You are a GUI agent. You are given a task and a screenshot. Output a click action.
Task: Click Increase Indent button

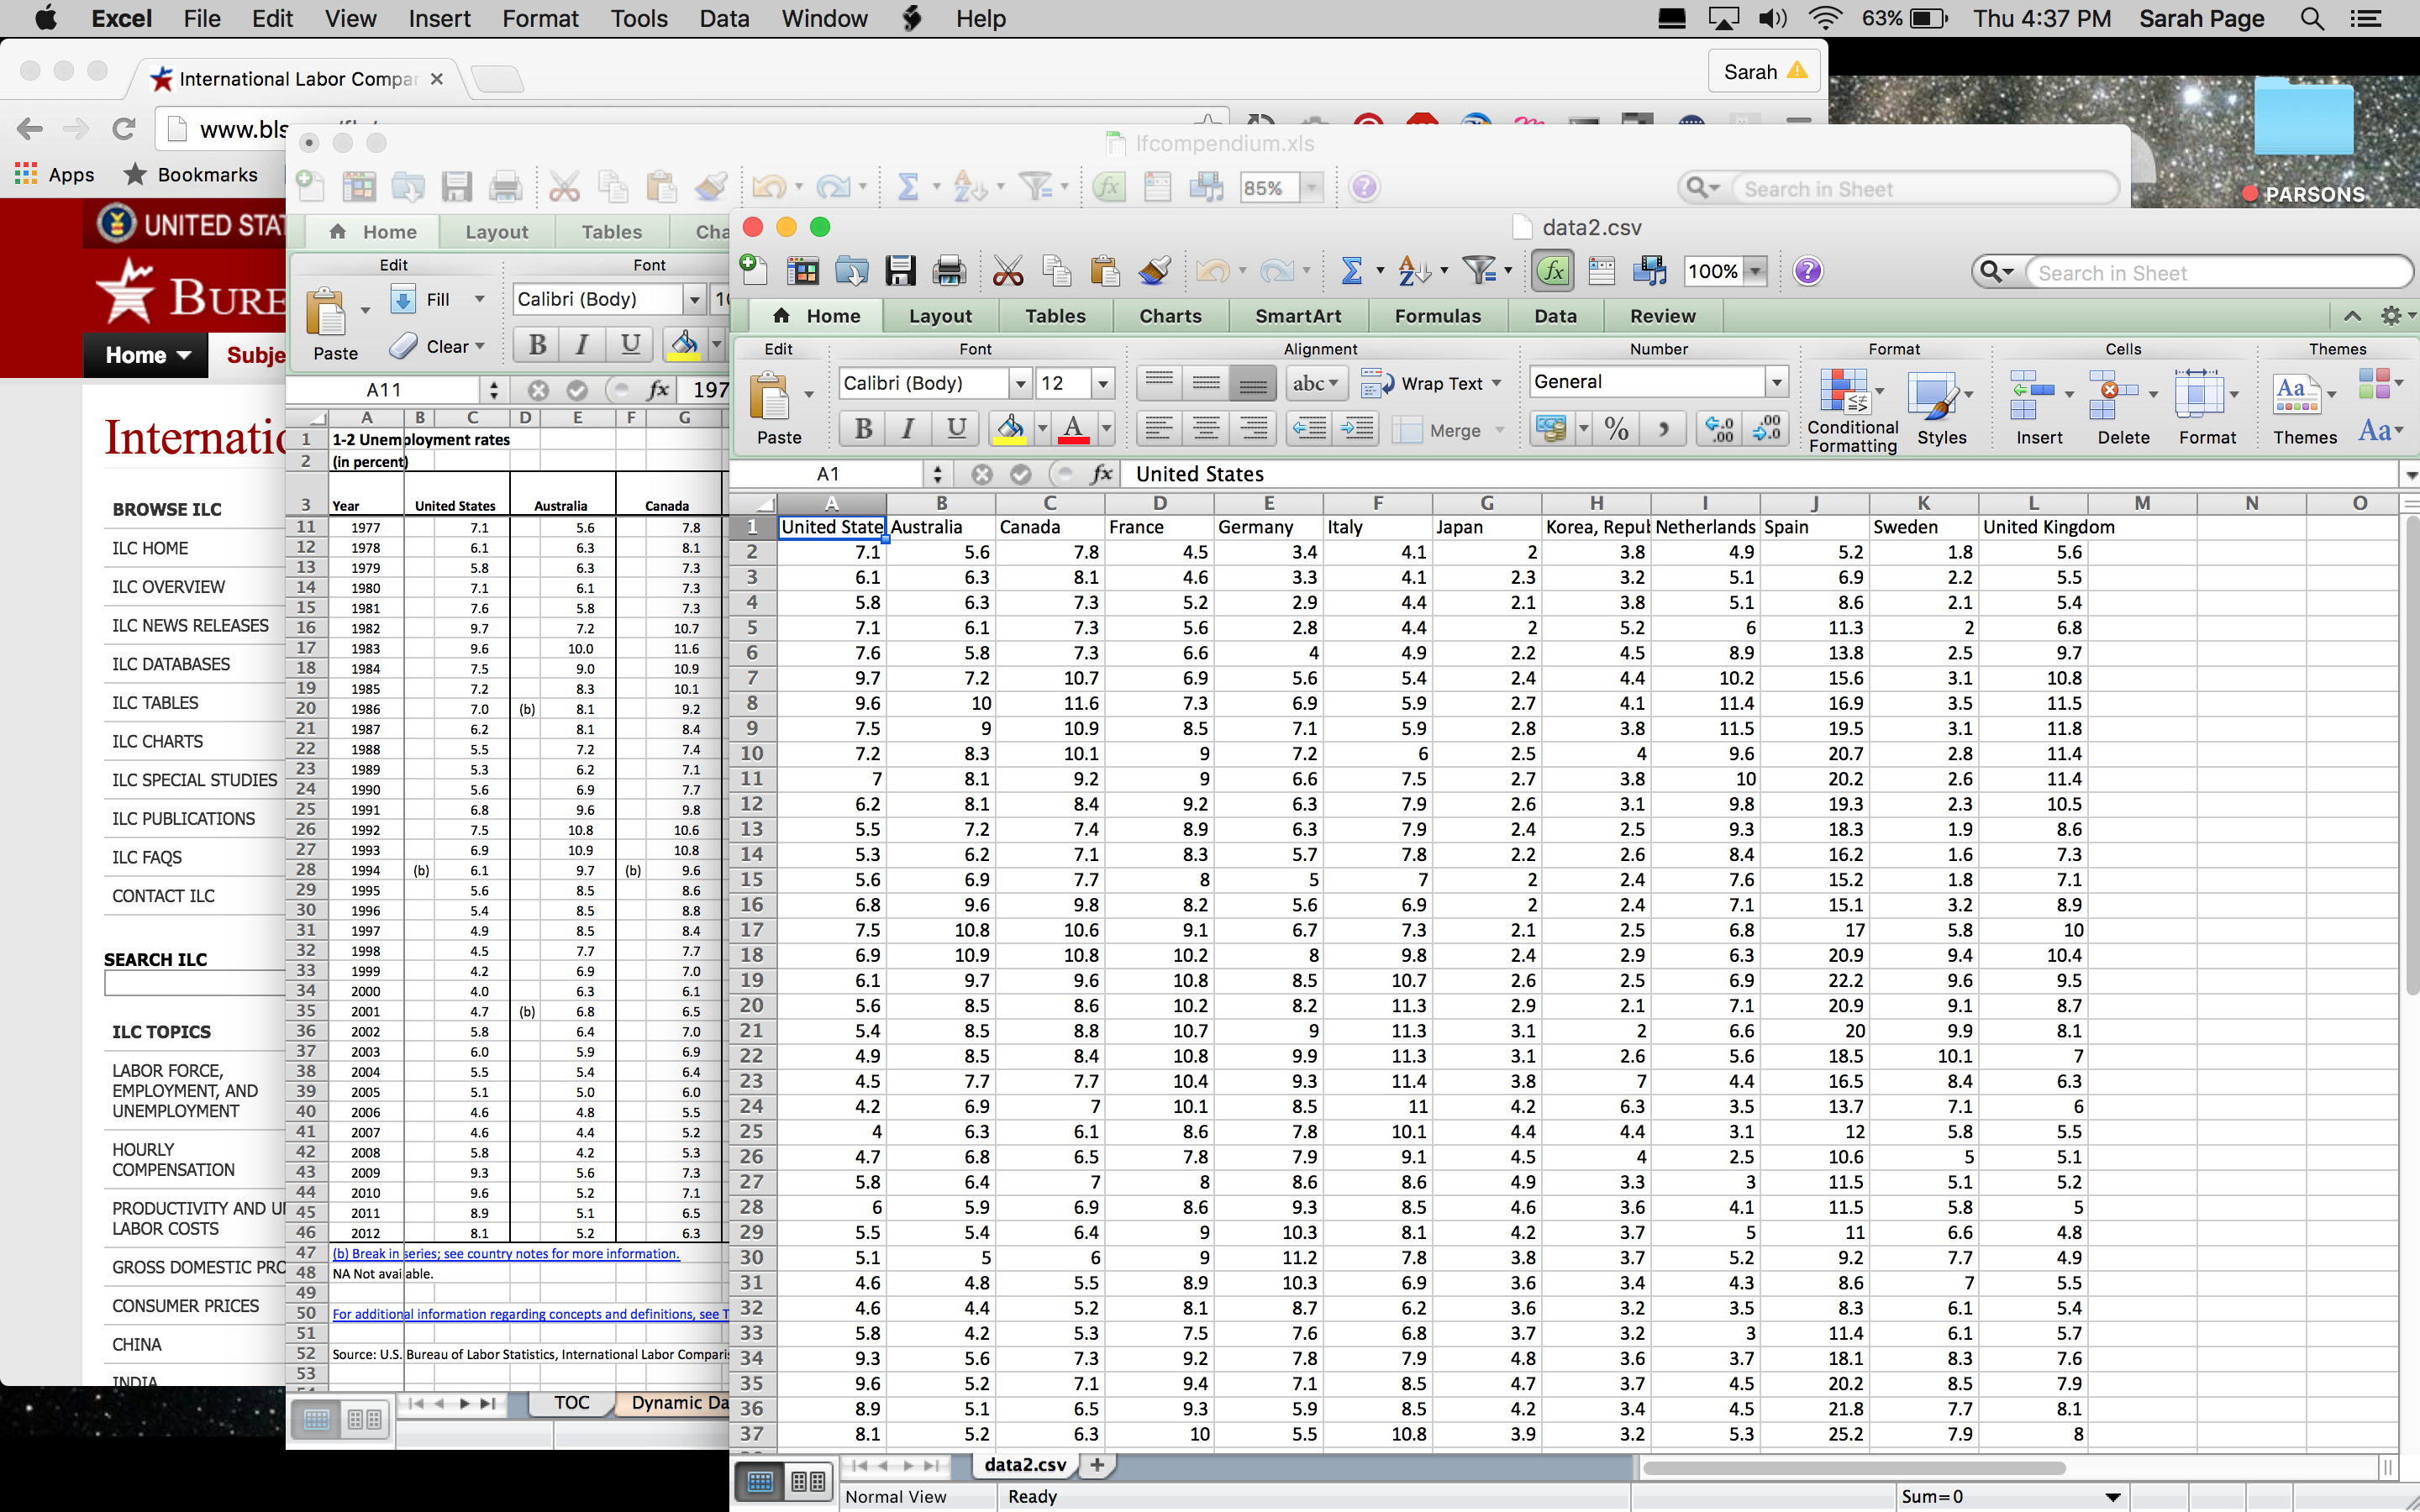[x=1357, y=430]
